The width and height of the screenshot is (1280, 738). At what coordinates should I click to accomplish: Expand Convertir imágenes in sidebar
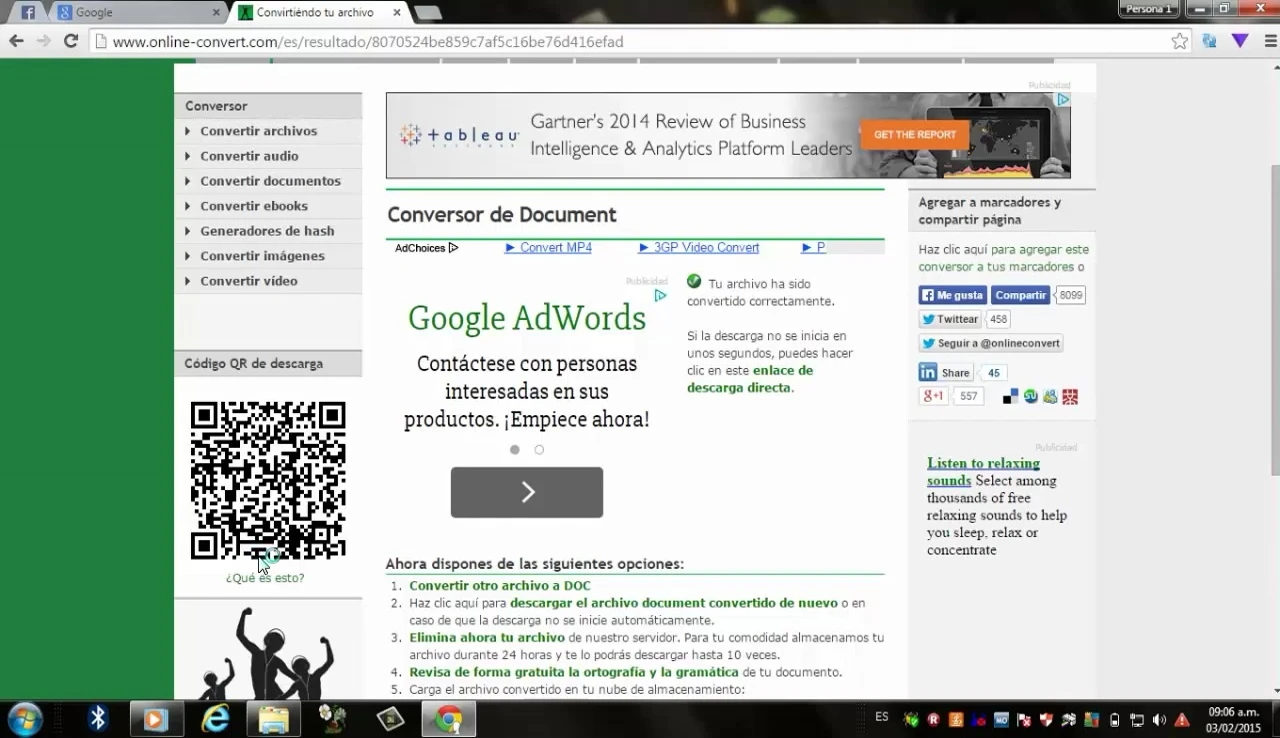point(262,256)
